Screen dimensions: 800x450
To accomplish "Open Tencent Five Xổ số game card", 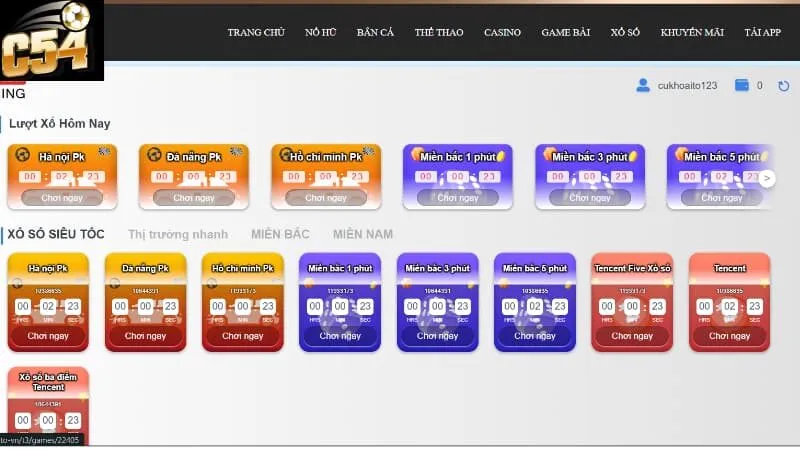I will 632,302.
